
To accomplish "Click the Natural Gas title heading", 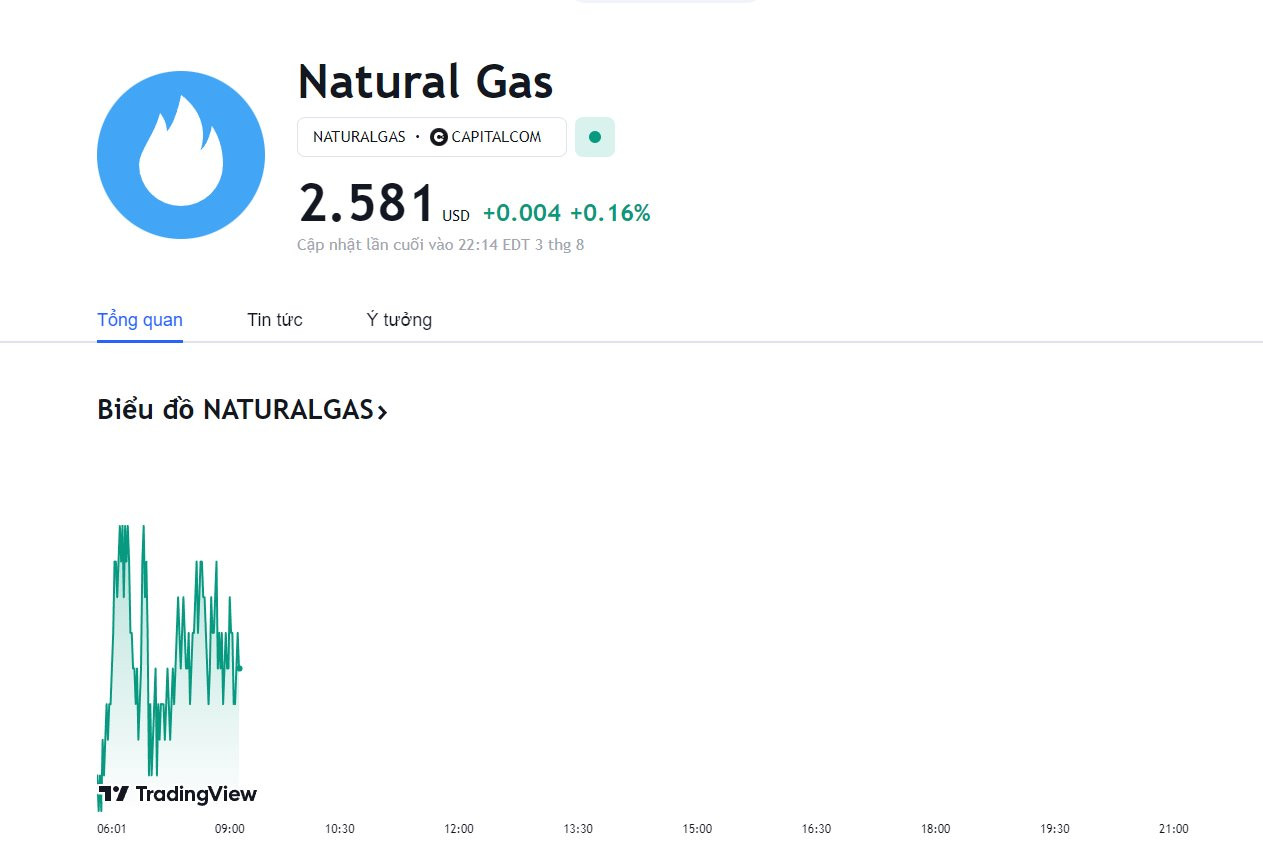I will pos(425,82).
